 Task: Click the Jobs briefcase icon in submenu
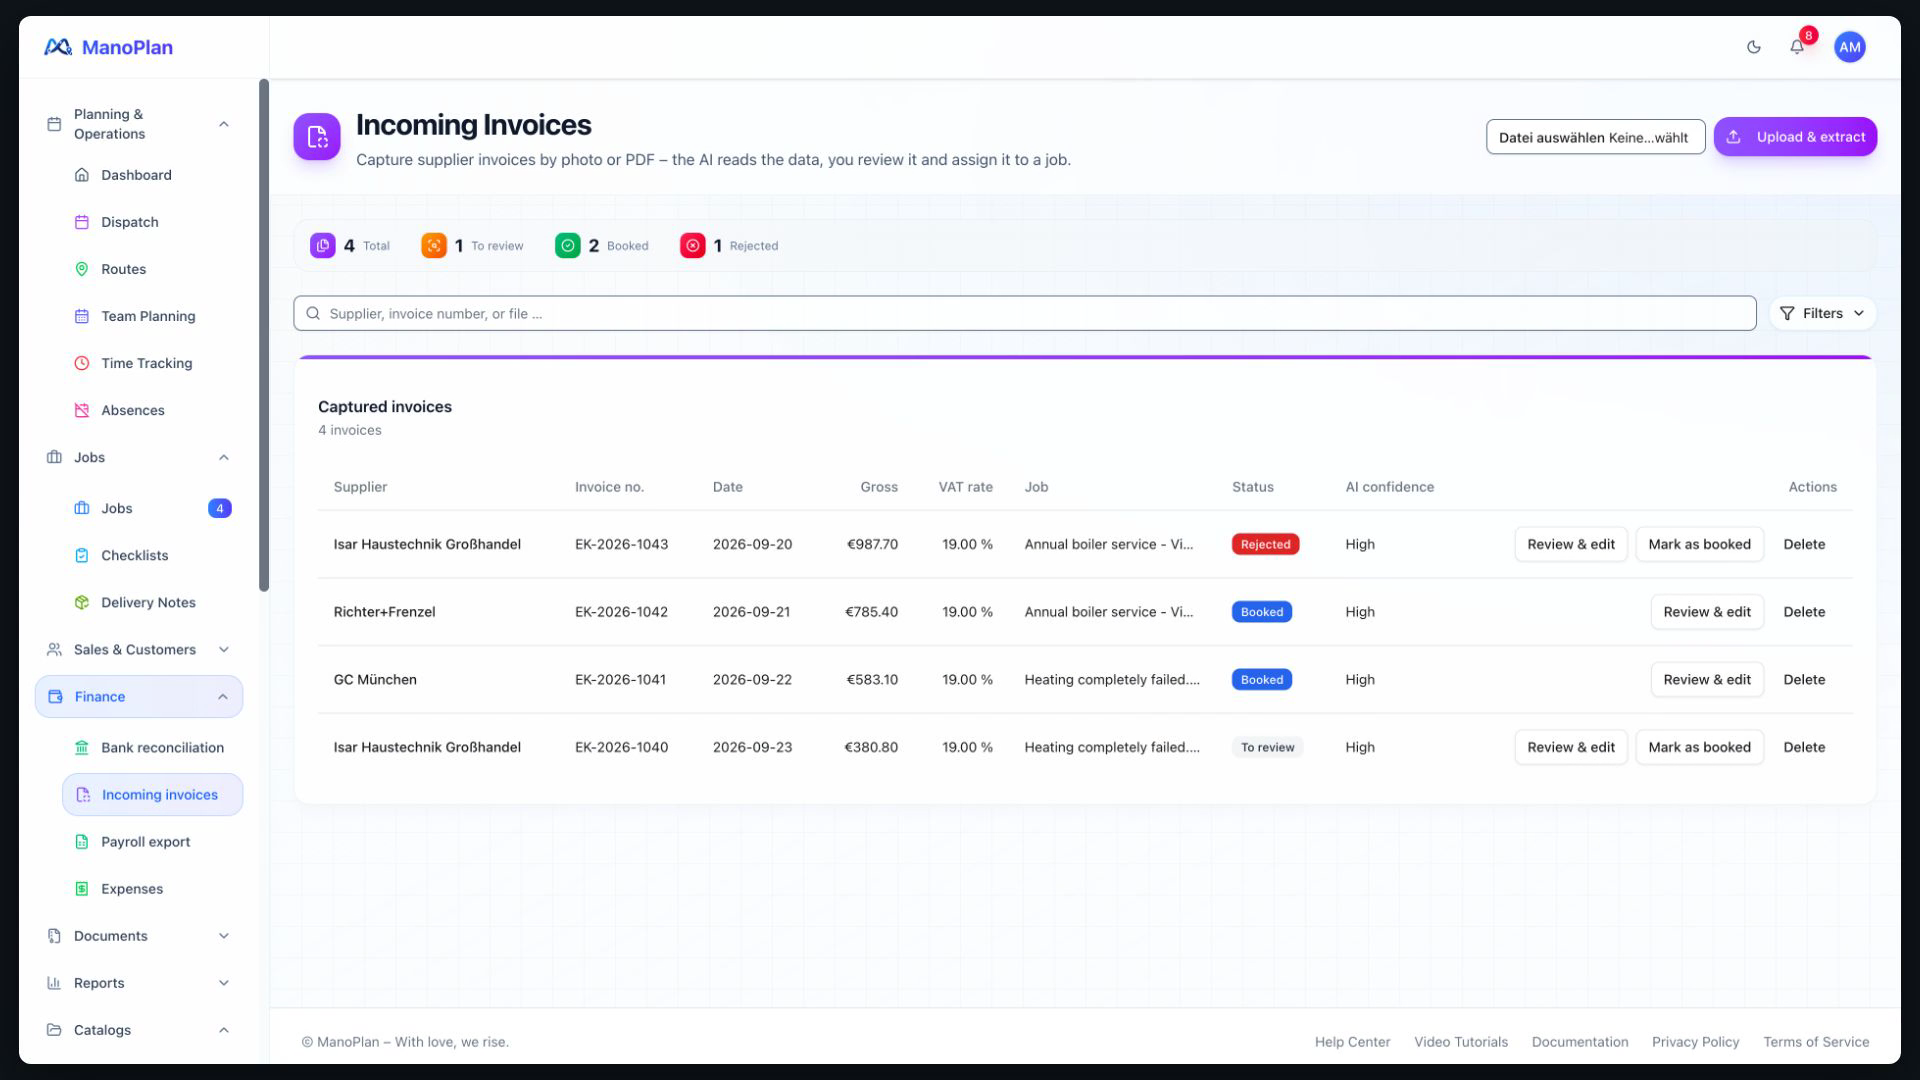coord(82,508)
